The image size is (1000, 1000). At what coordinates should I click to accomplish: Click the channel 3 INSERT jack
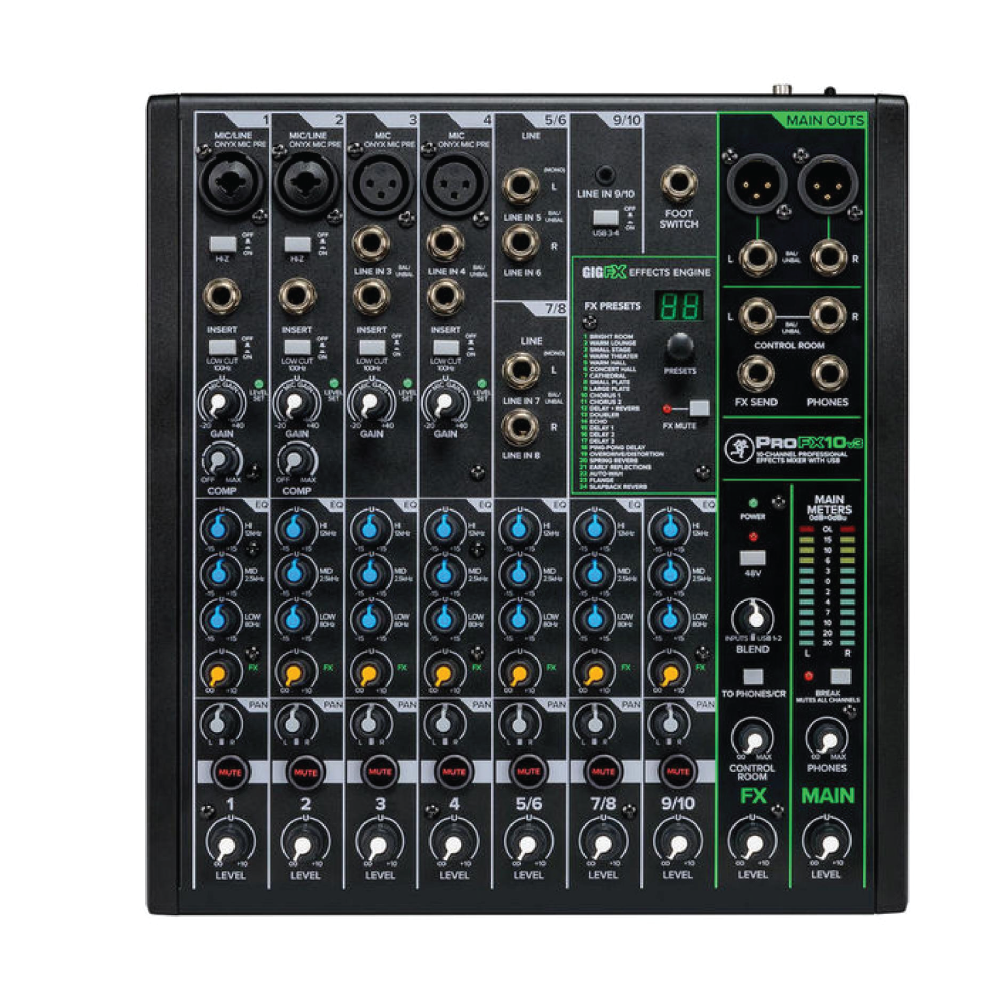[371, 297]
